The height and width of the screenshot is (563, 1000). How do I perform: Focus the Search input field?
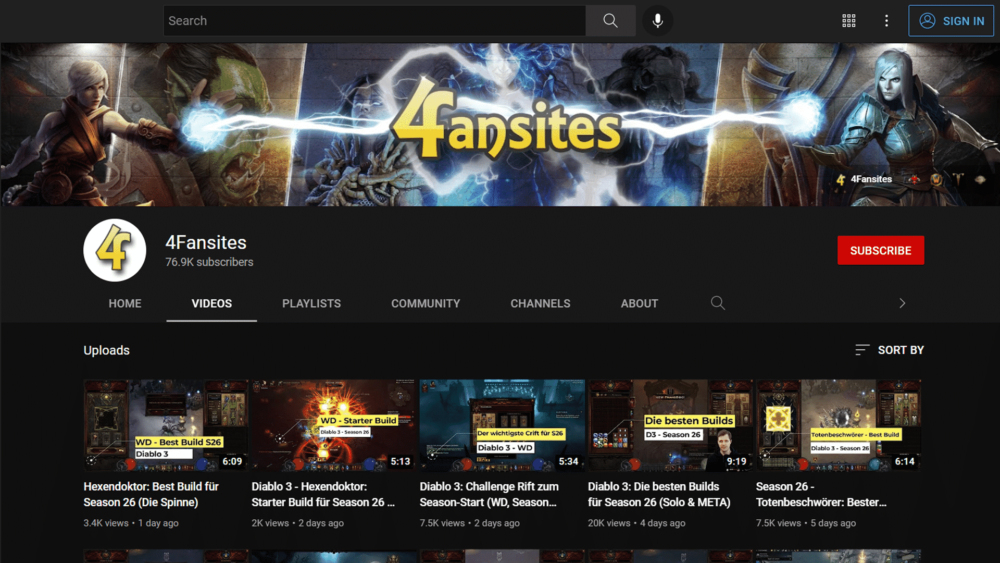(374, 21)
